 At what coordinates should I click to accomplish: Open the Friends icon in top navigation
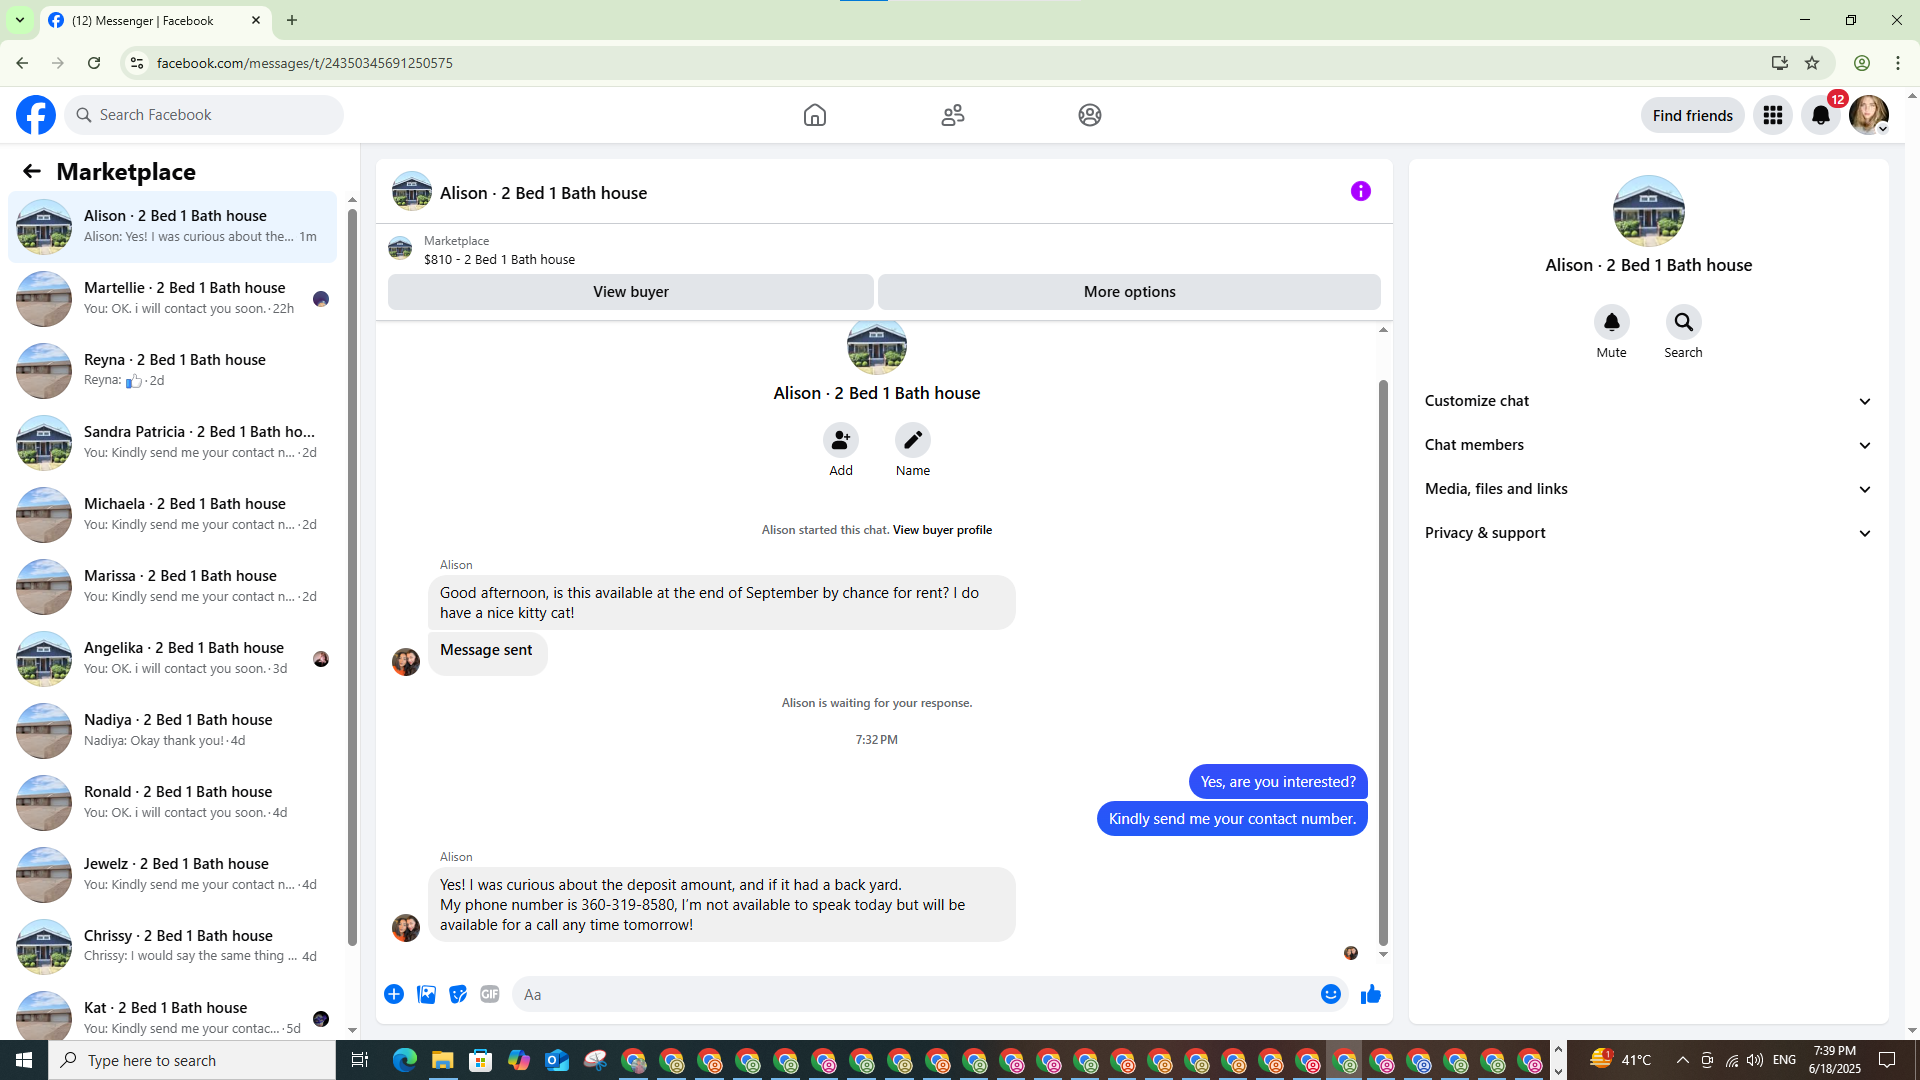(x=953, y=115)
